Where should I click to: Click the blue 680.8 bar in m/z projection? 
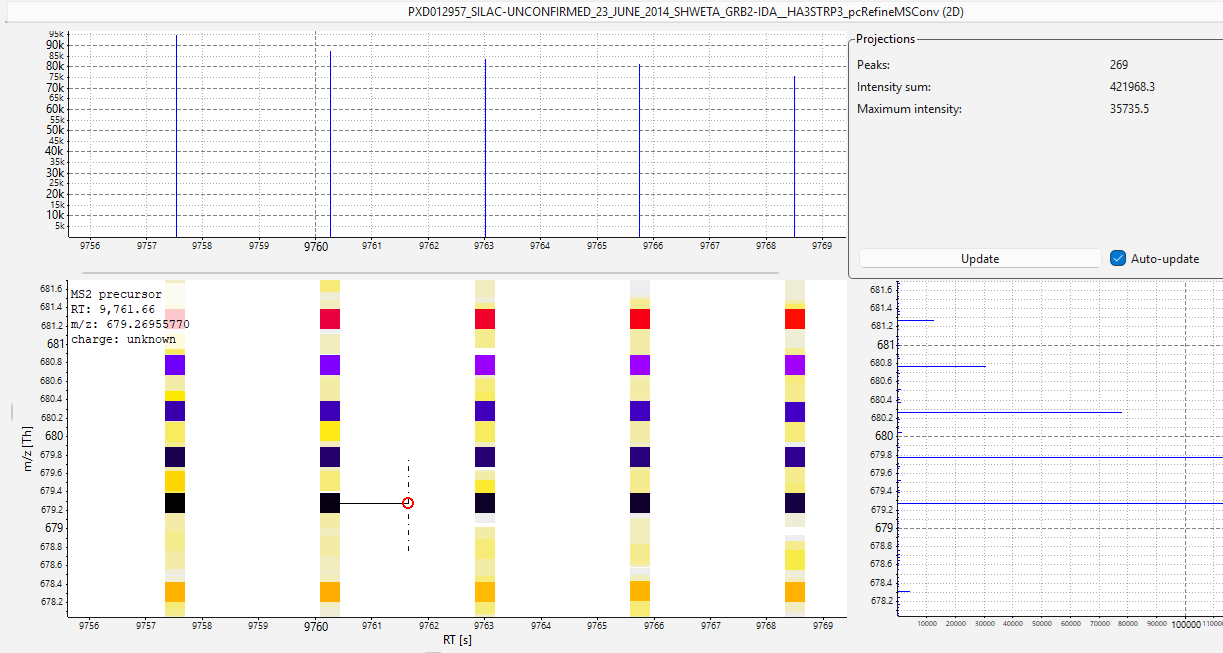(x=942, y=366)
